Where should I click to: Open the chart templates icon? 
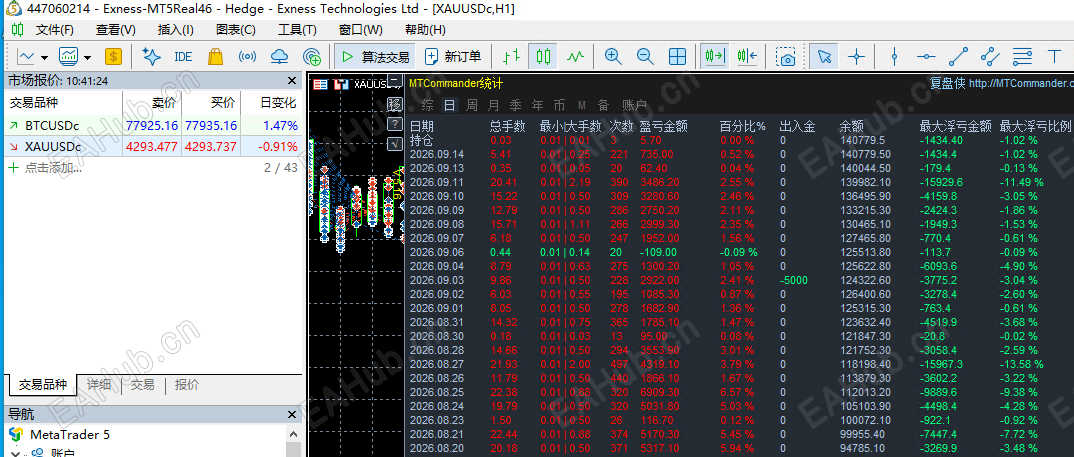[x=68, y=57]
